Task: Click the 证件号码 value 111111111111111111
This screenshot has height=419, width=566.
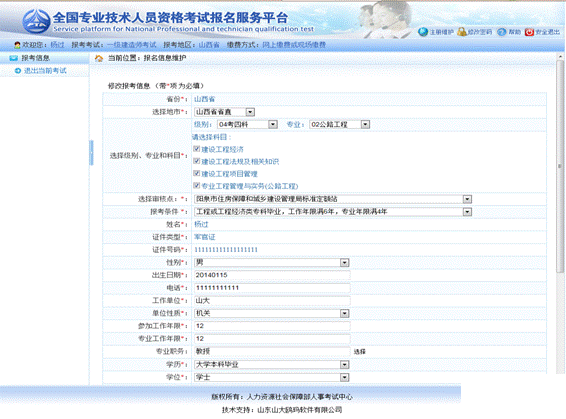Action: (x=226, y=250)
